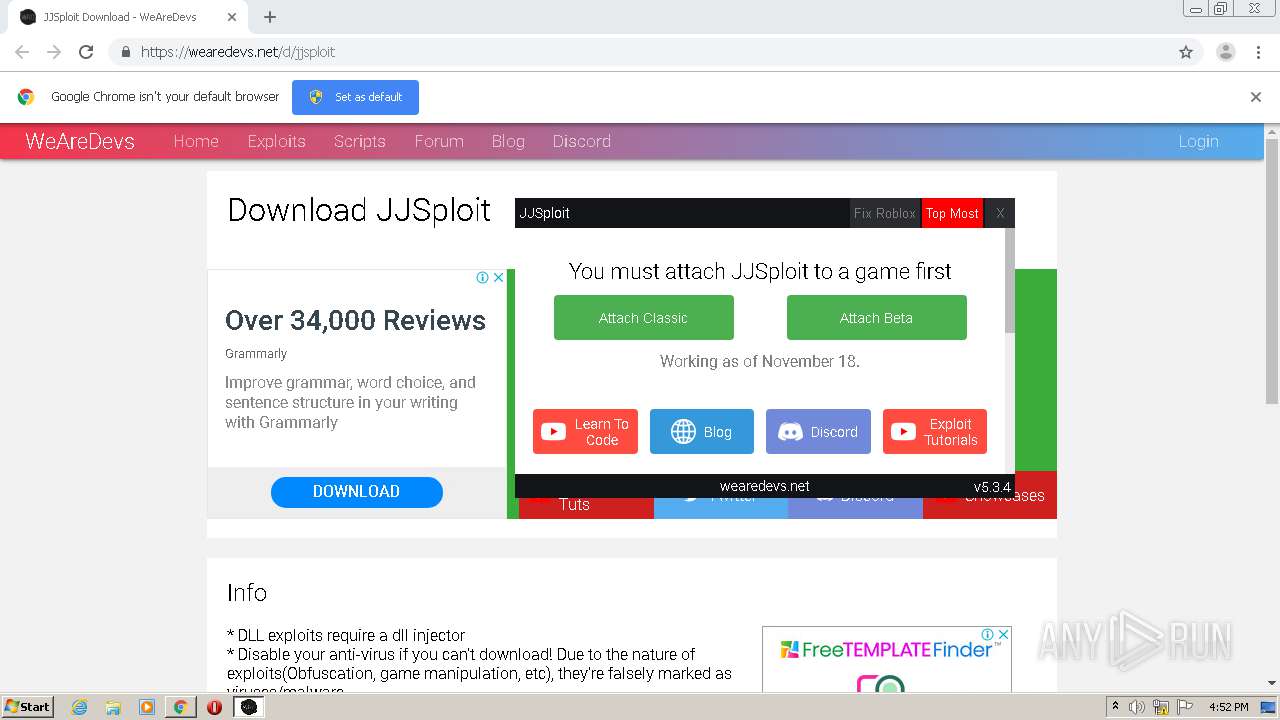Click the taskbar clock 4:52 PM
The width and height of the screenshot is (1280, 720).
click(x=1228, y=707)
